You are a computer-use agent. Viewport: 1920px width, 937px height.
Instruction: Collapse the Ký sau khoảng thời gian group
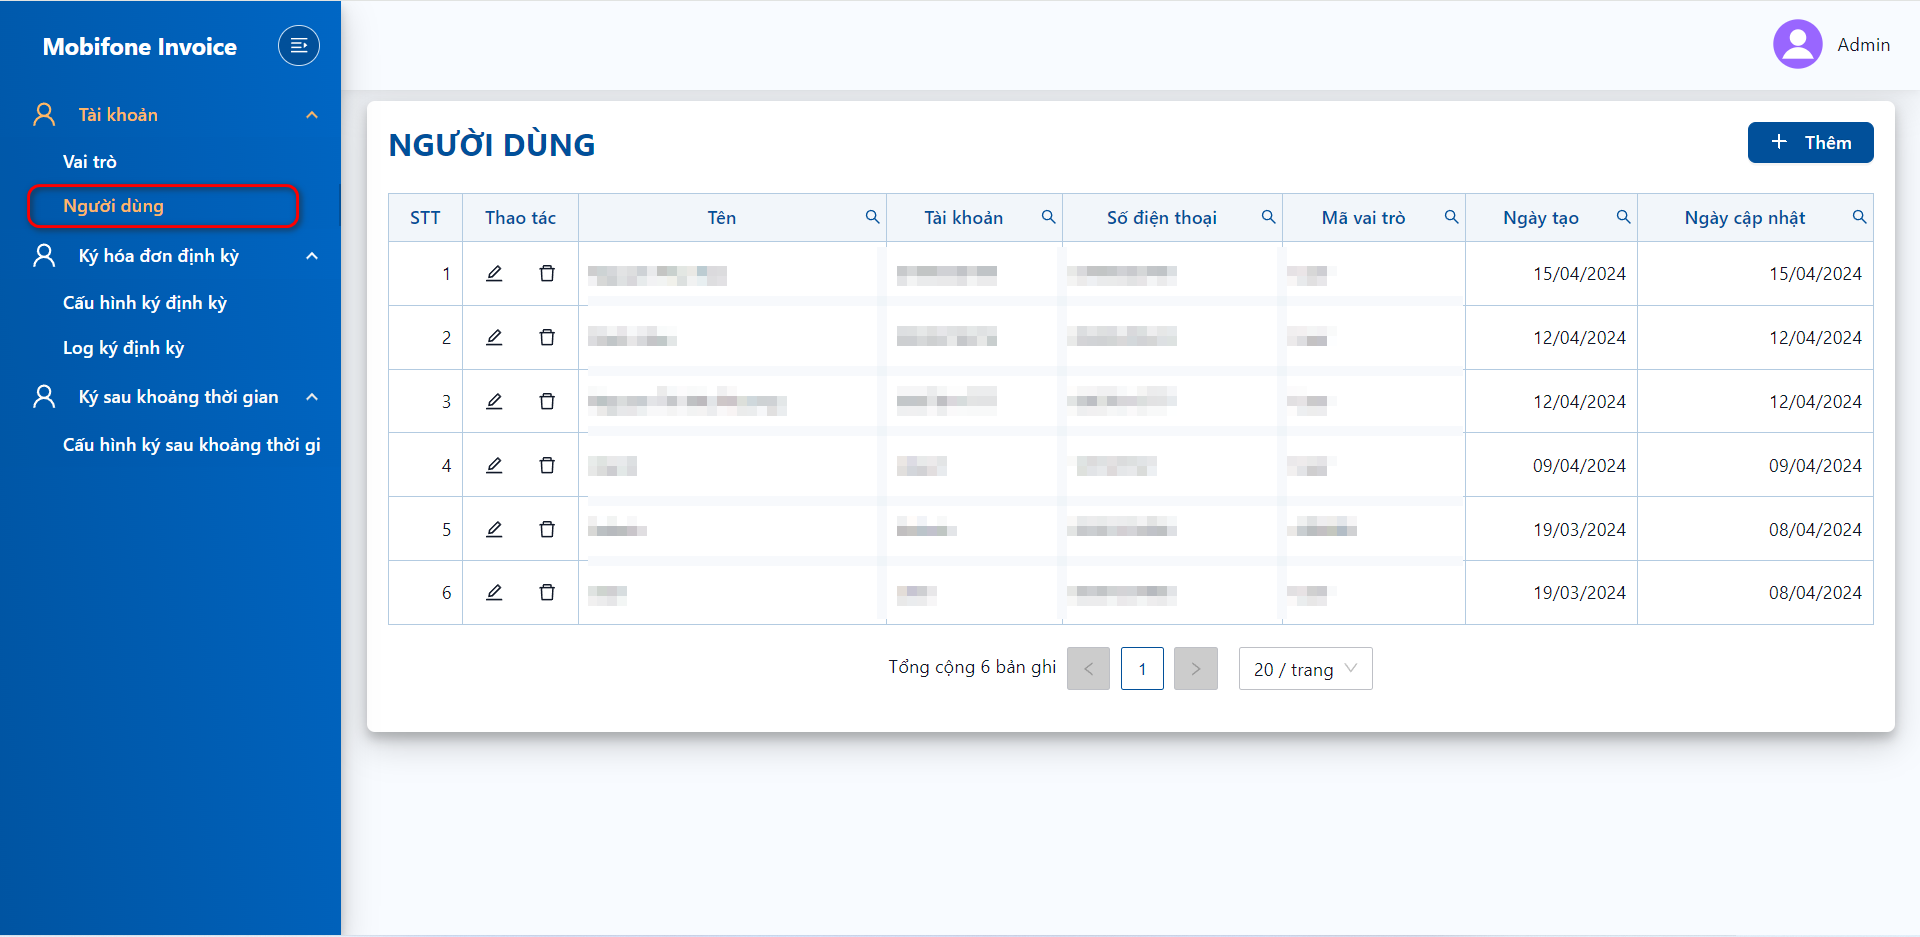point(312,397)
